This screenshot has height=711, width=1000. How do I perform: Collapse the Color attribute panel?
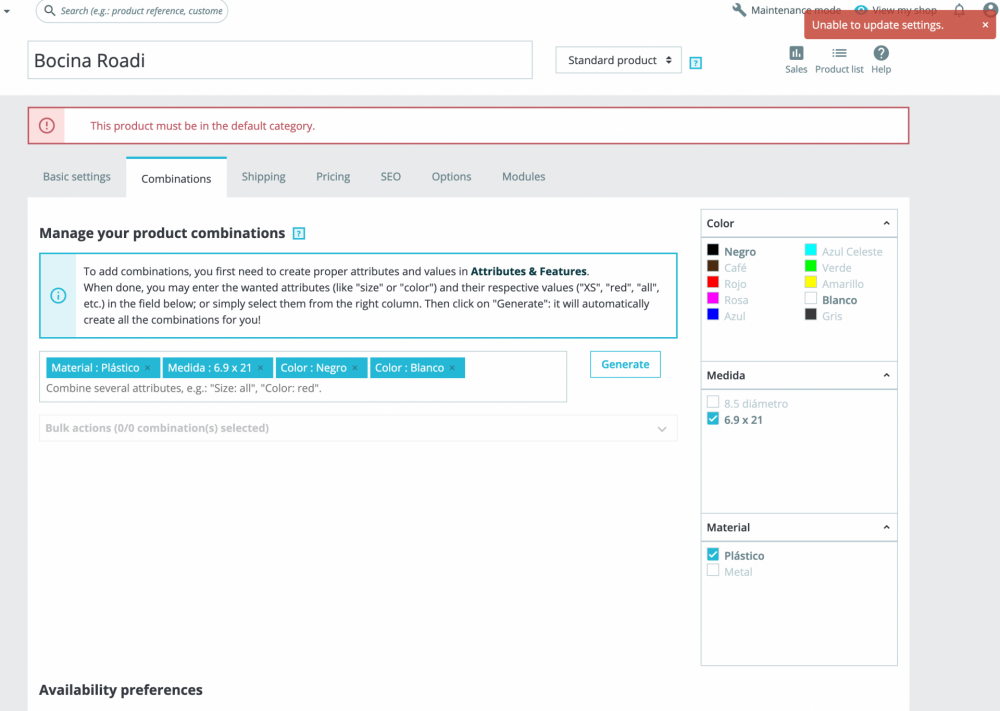[x=886, y=223]
